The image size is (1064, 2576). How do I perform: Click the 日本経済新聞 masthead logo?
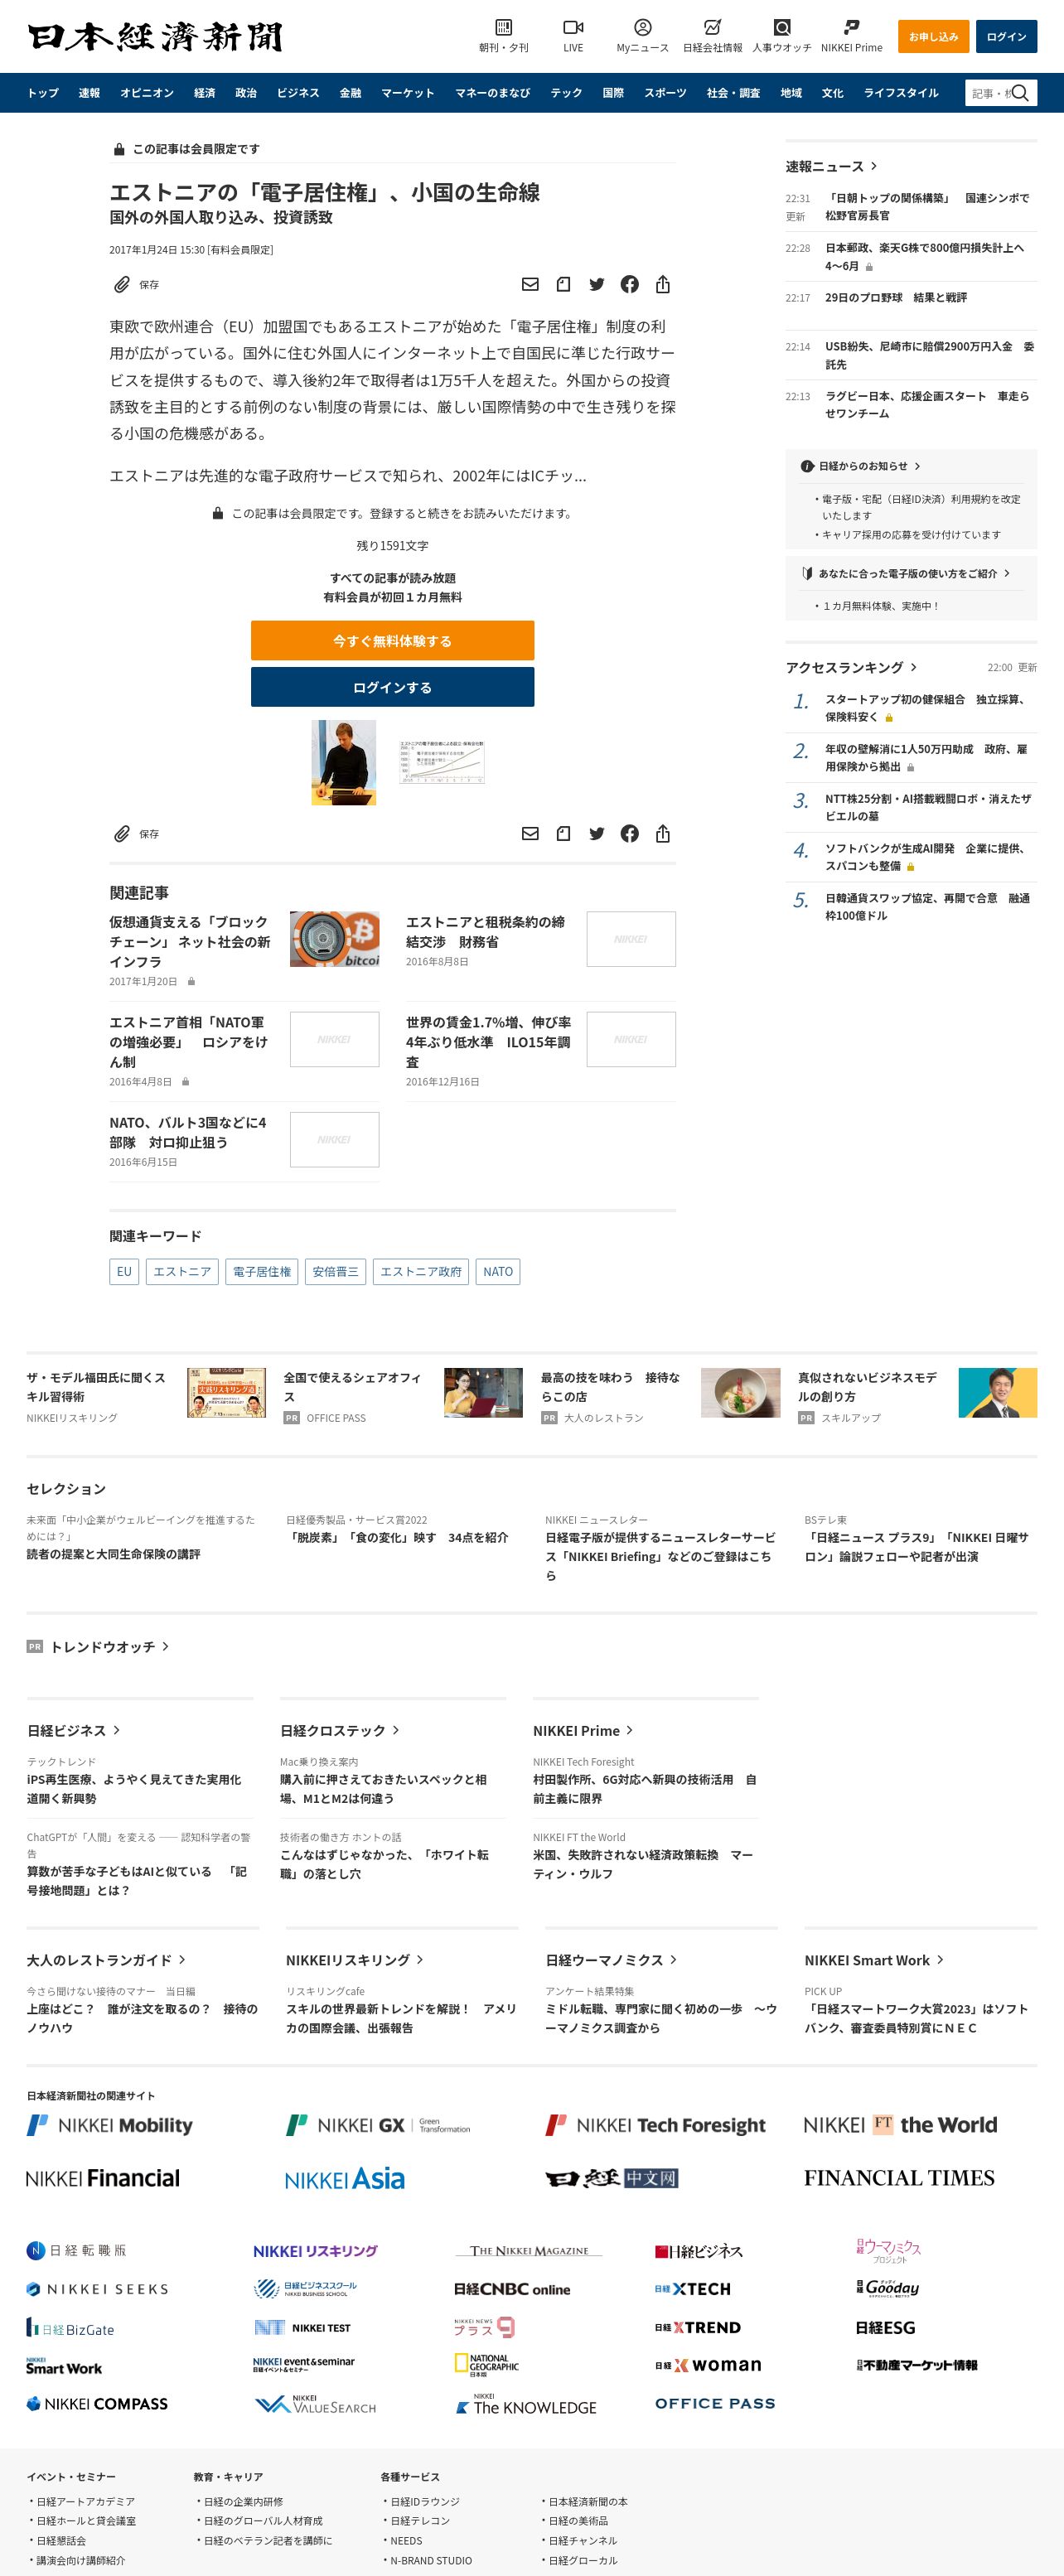(155, 36)
